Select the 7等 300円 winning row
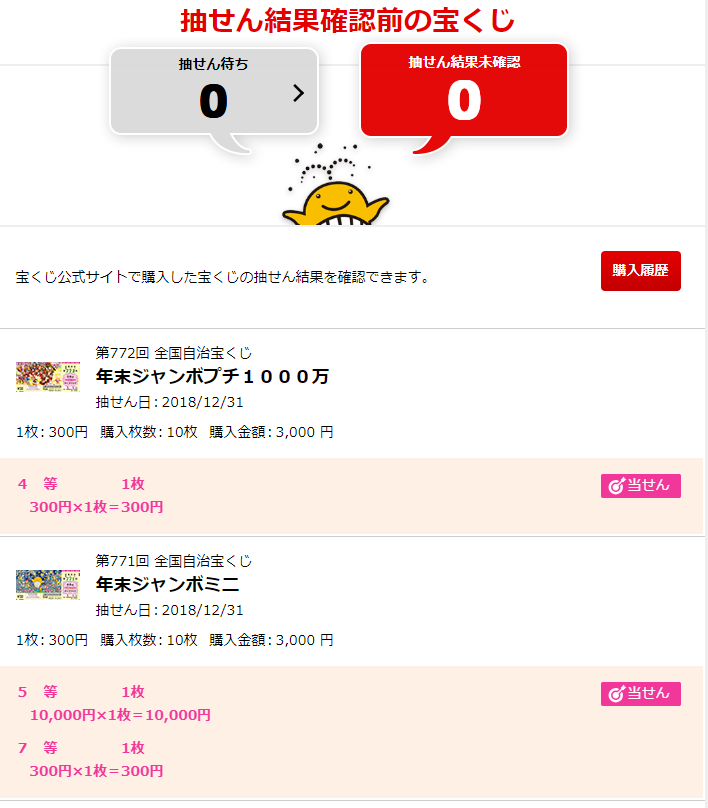708x808 pixels. pyautogui.click(x=91, y=760)
